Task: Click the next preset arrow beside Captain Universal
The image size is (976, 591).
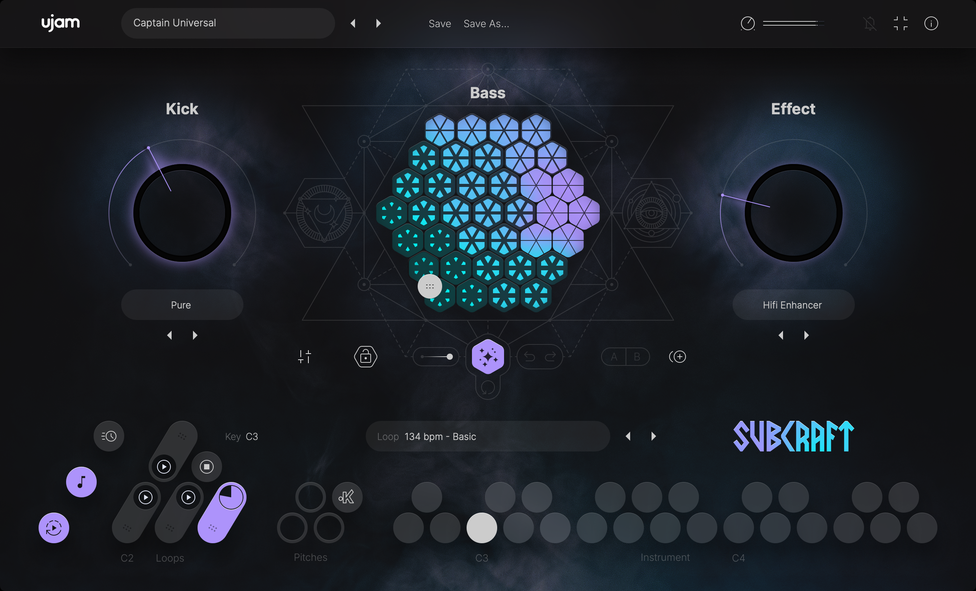Action: click(x=378, y=22)
